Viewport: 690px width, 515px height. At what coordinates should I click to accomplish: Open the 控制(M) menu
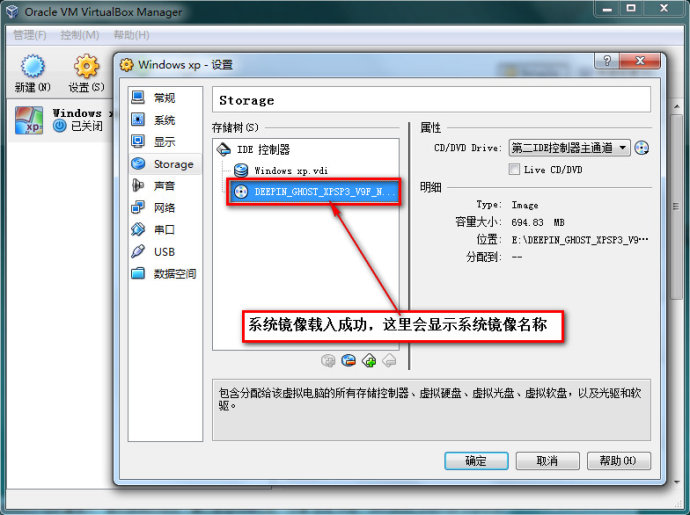tap(80, 35)
